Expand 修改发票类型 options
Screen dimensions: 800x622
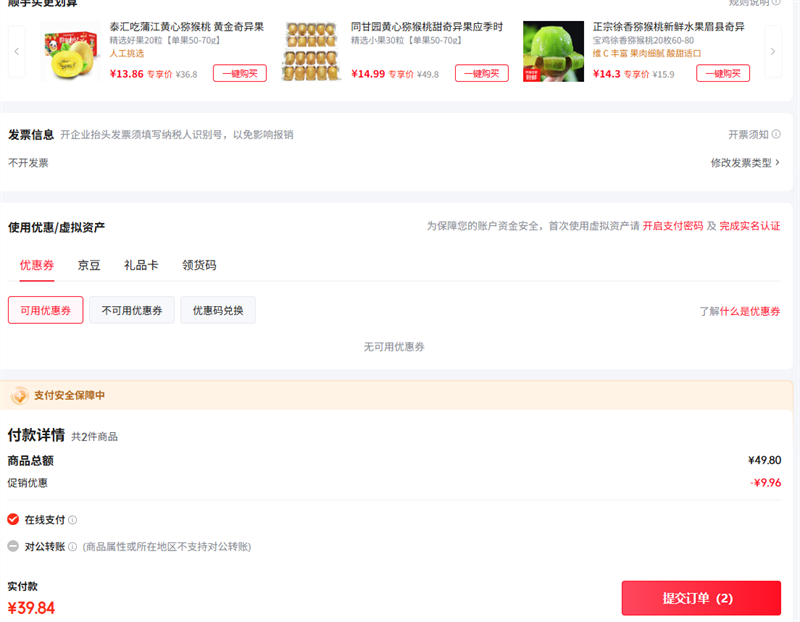745,163
